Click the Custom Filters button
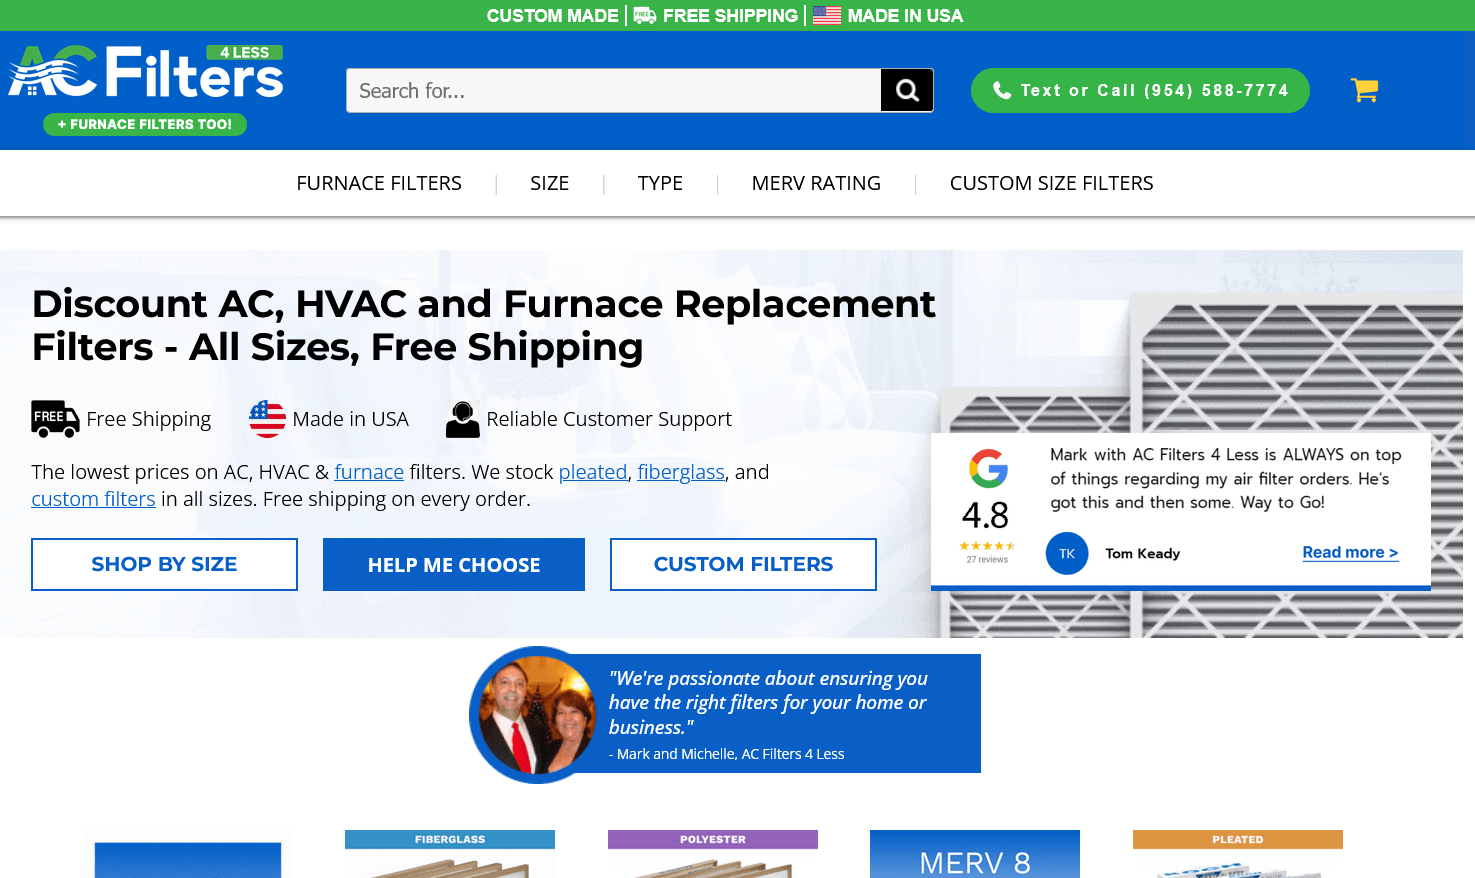Image resolution: width=1475 pixels, height=878 pixels. [x=743, y=564]
